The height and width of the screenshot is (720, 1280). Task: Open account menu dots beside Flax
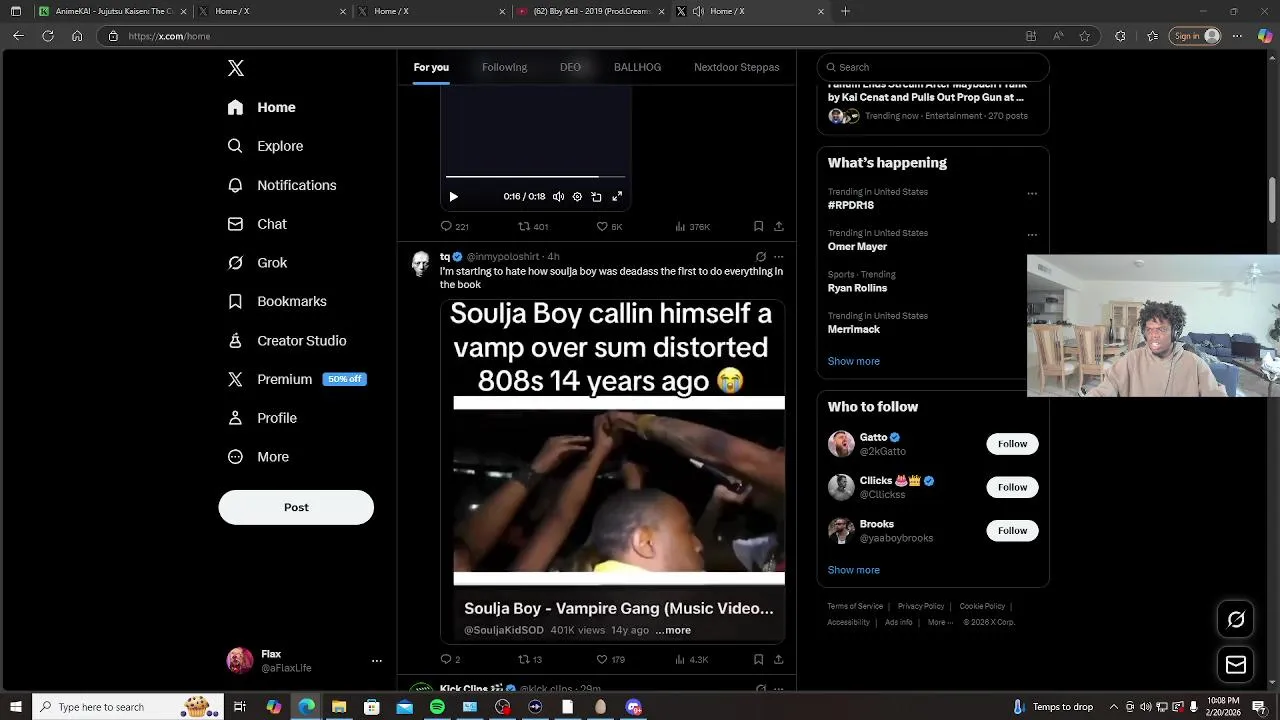click(x=377, y=661)
